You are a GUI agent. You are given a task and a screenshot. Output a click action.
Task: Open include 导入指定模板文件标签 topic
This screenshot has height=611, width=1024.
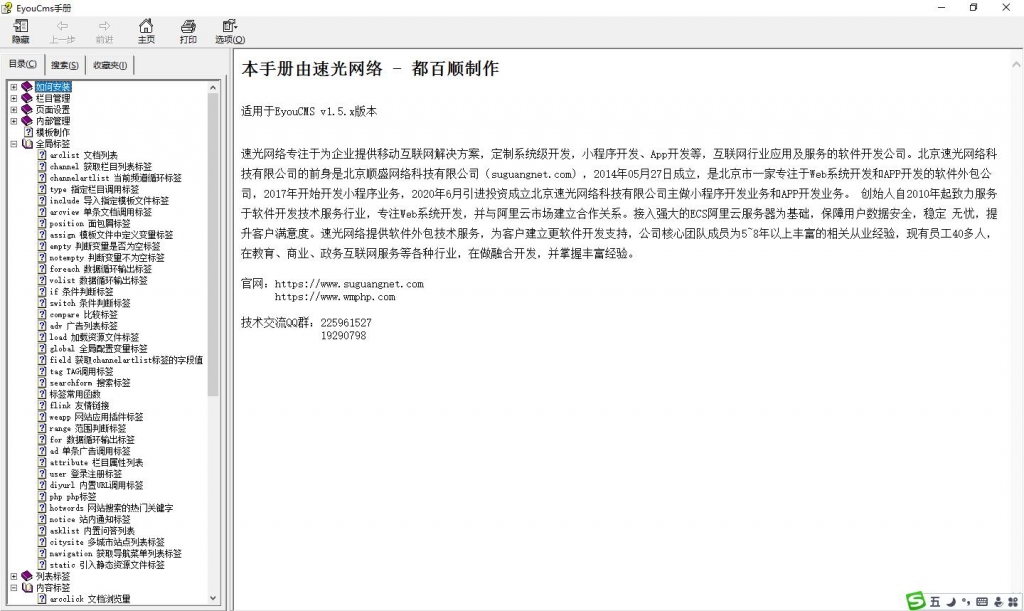(x=109, y=201)
